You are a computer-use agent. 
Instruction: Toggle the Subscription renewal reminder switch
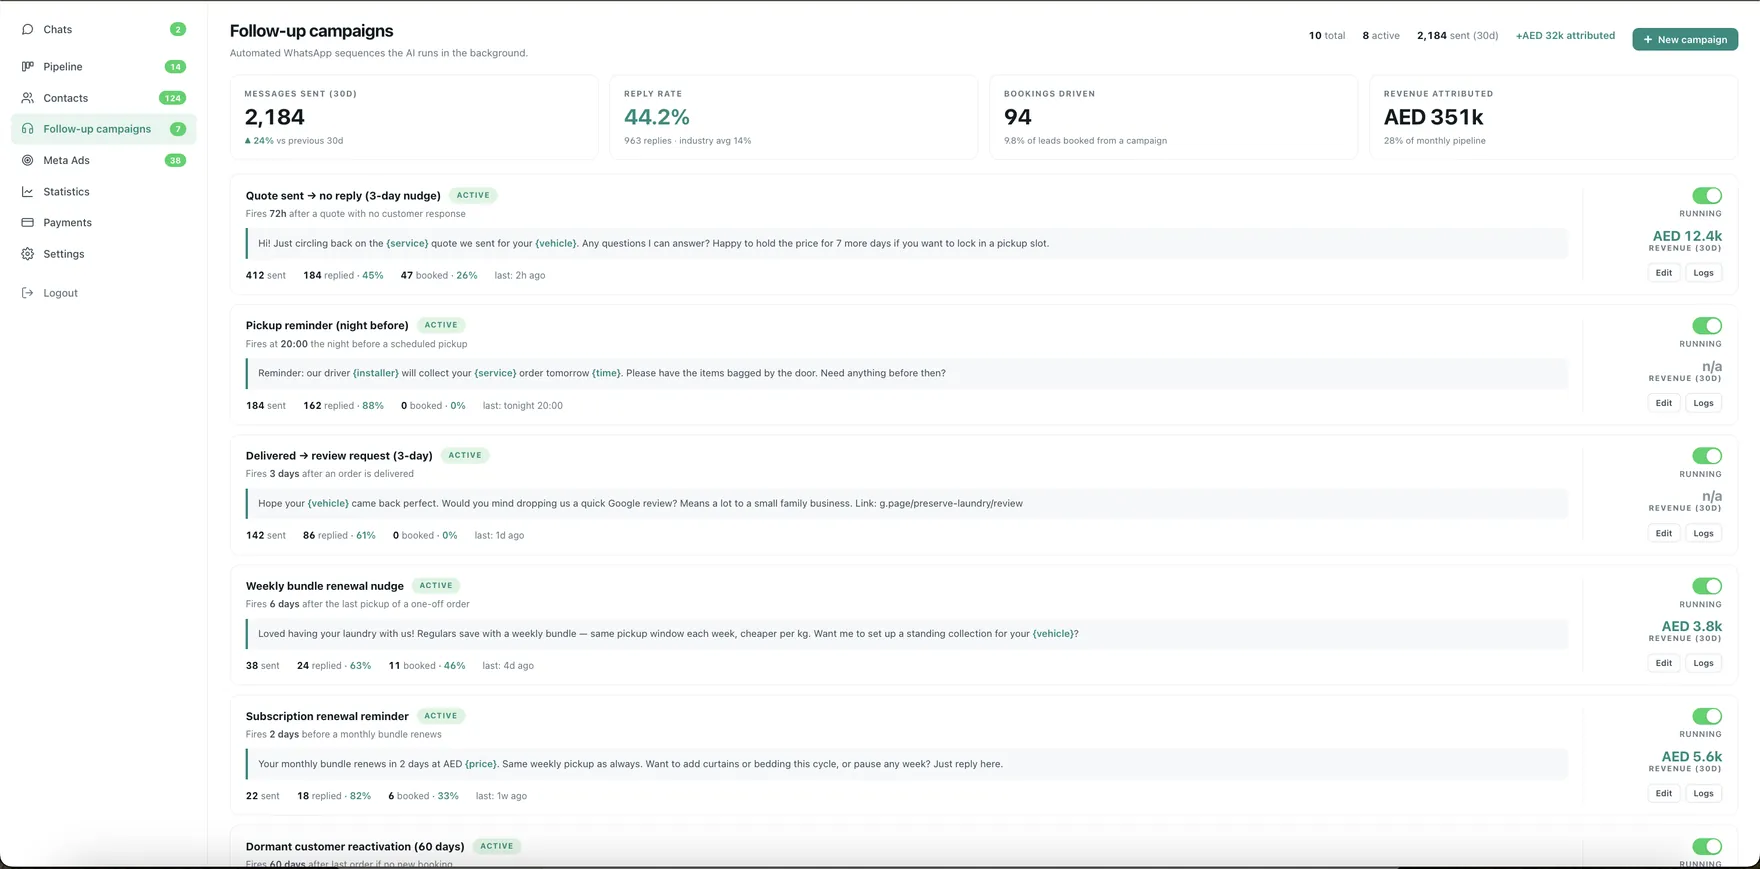(x=1707, y=716)
